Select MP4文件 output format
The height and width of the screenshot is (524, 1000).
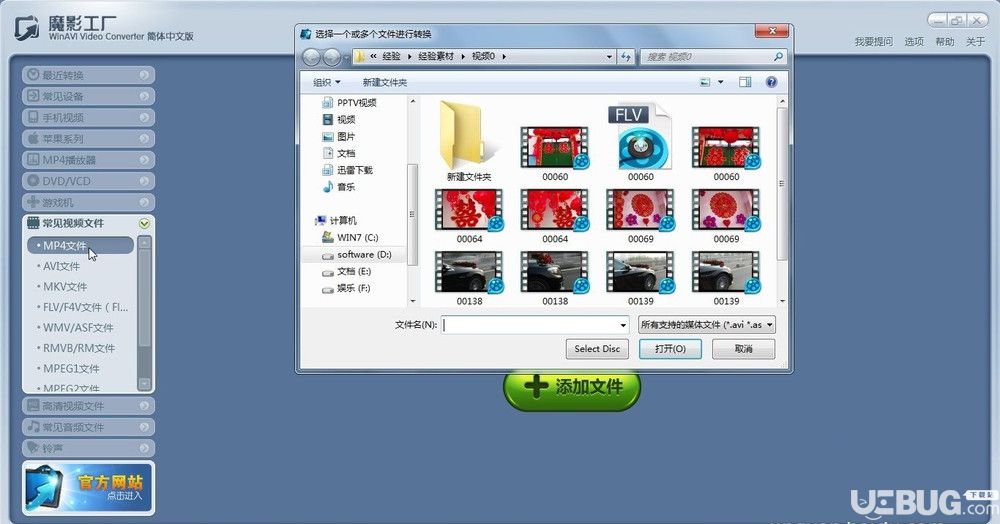(80, 245)
